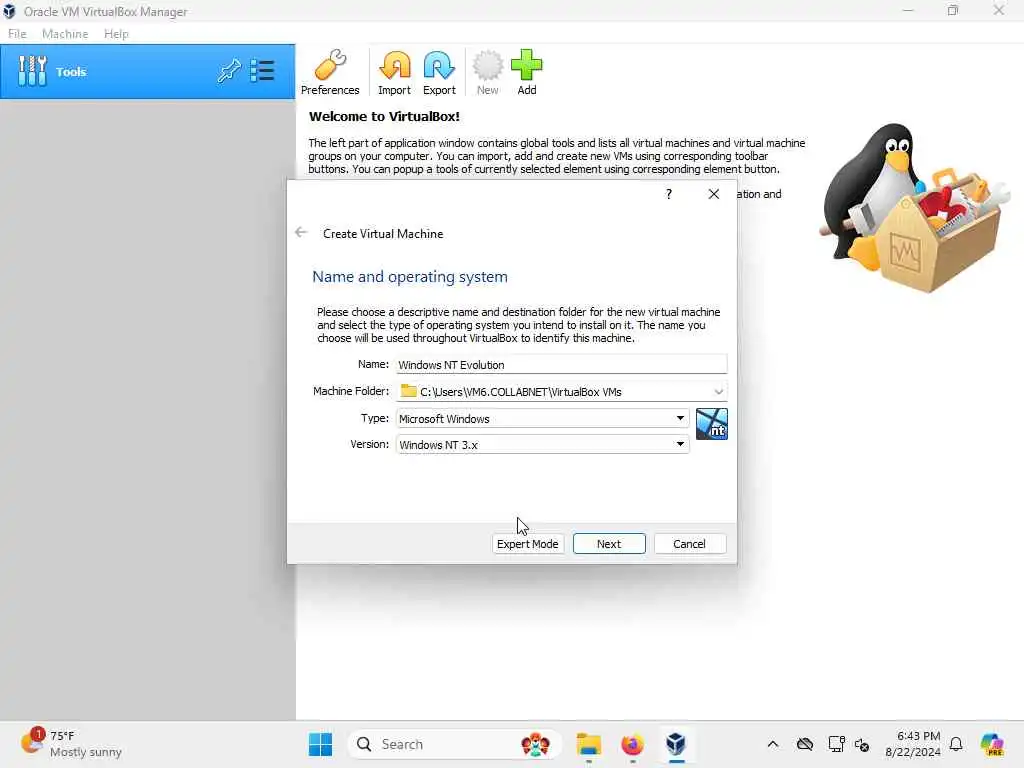The image size is (1024, 768).
Task: Select the Tools icon in sidebar
Action: point(32,71)
